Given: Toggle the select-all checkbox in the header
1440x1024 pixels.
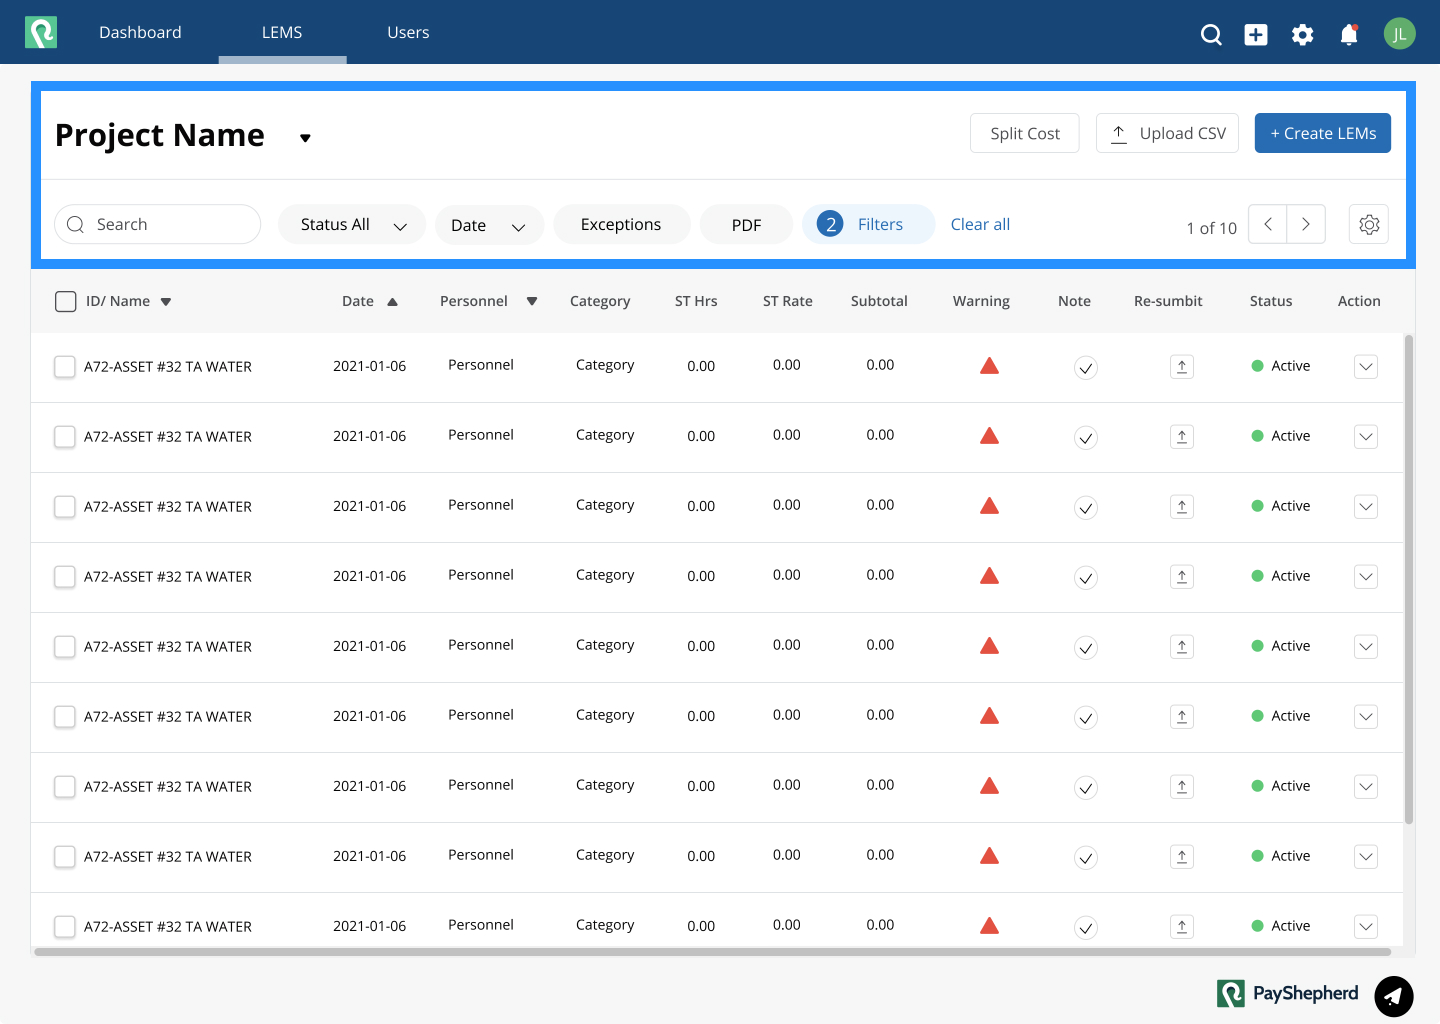Looking at the screenshot, I should [66, 302].
